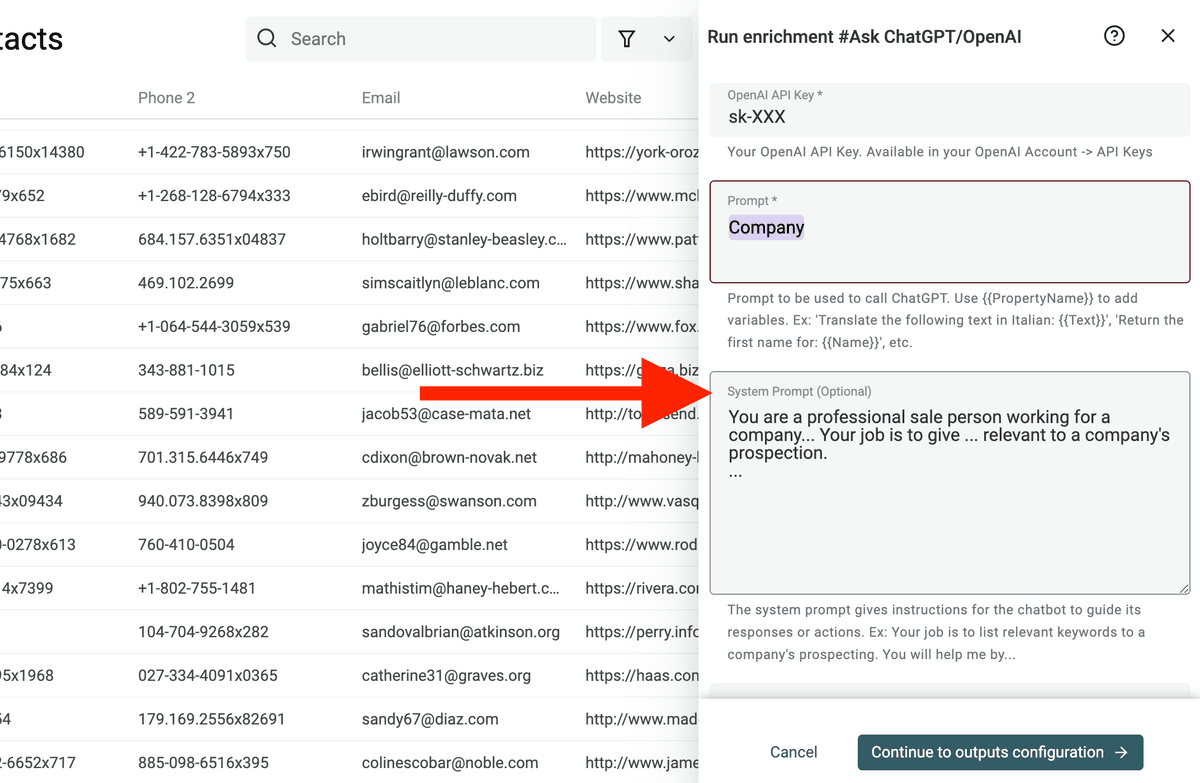
Task: Expand the filter dropdown chevron
Action: (x=670, y=39)
